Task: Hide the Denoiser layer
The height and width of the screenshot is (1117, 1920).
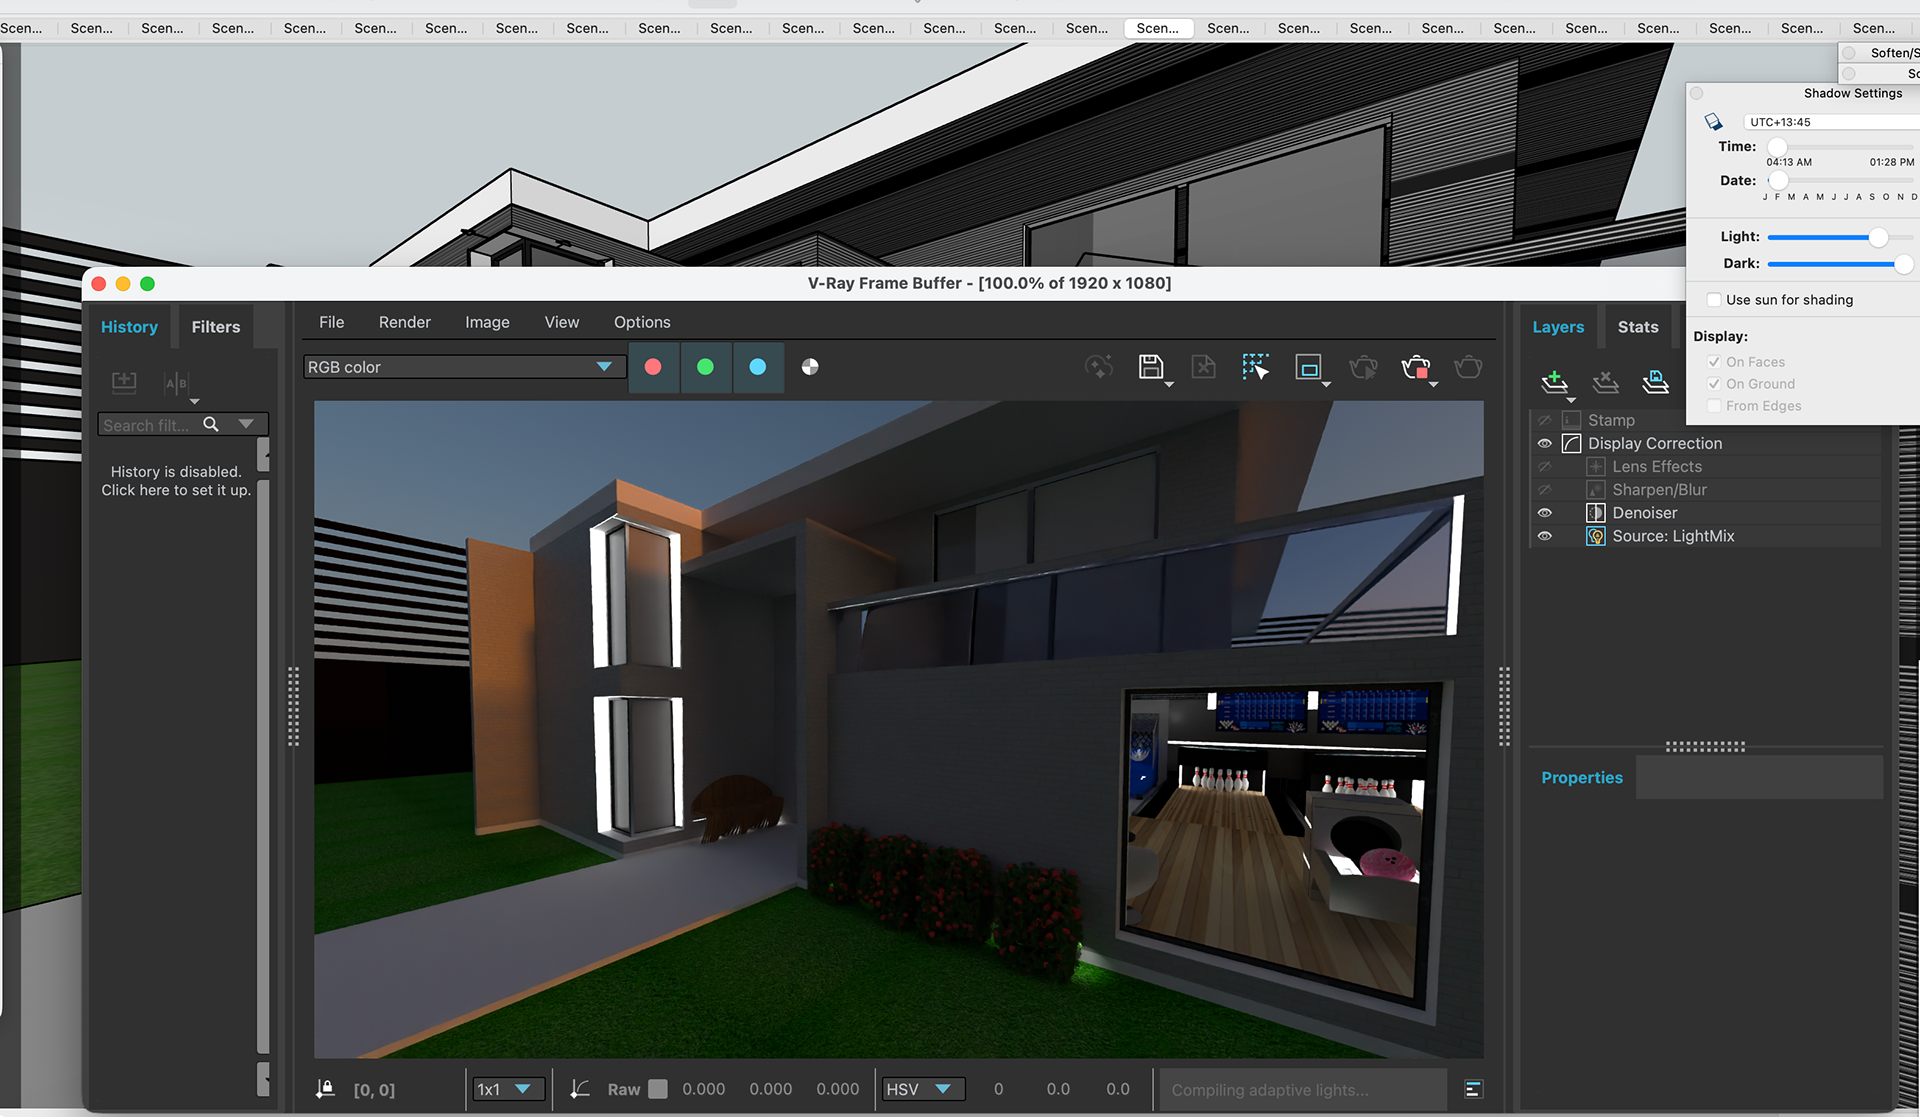Action: (x=1544, y=513)
